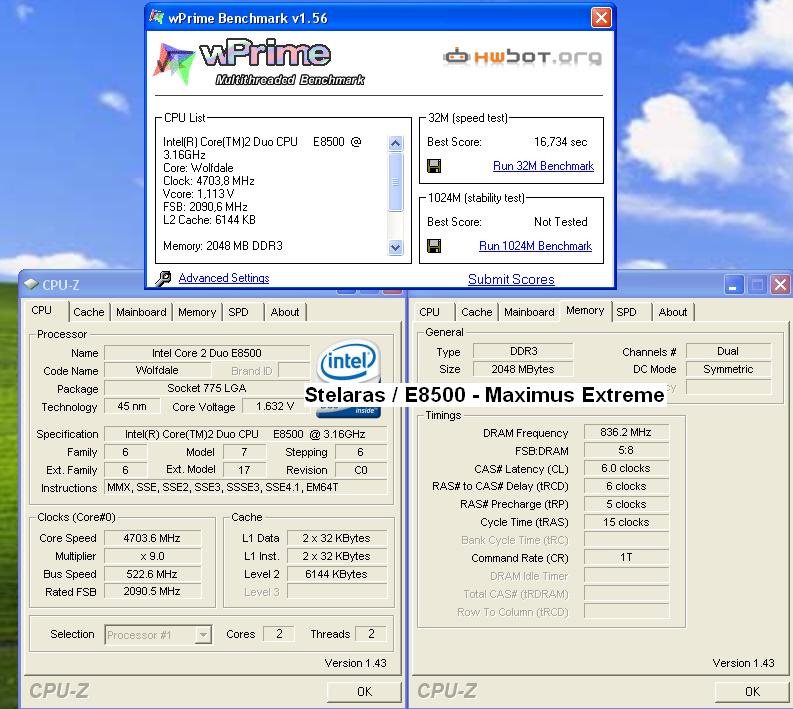The image size is (793, 709).
Task: Click Core Speed value 4703.6 MHz
Action: pyautogui.click(x=152, y=538)
